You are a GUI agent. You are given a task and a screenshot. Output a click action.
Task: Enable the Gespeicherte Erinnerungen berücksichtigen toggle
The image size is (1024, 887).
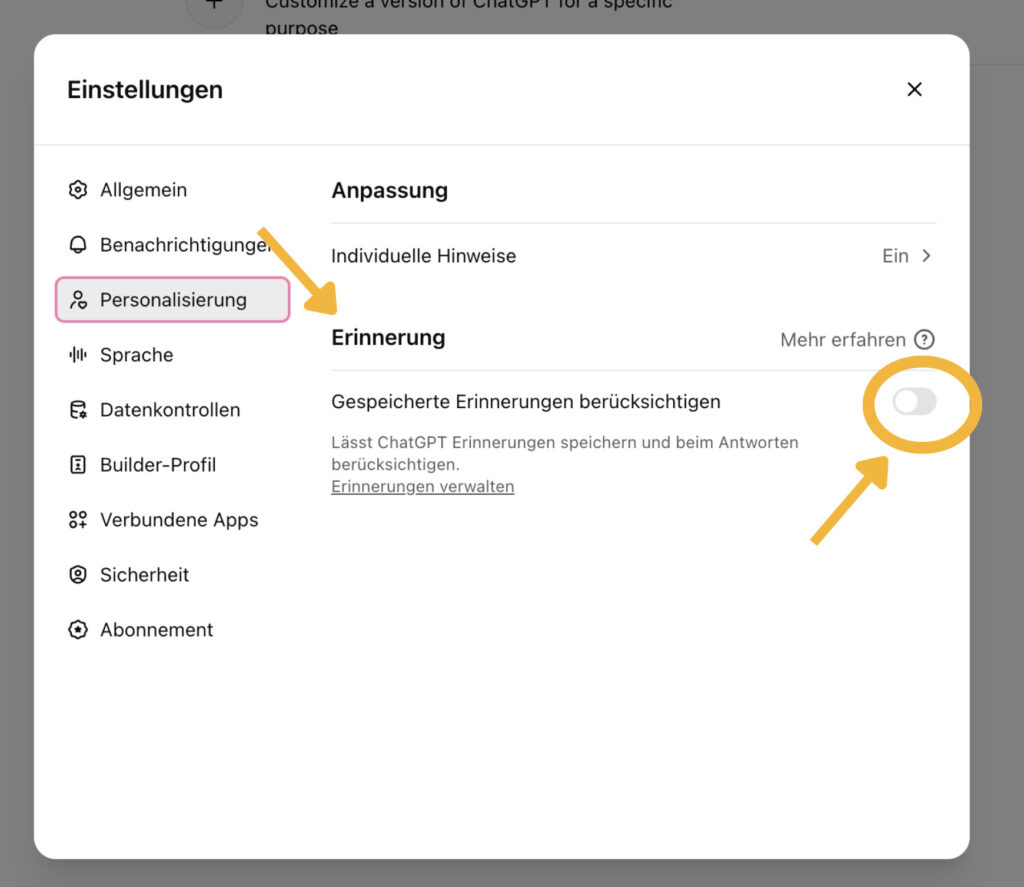point(914,402)
